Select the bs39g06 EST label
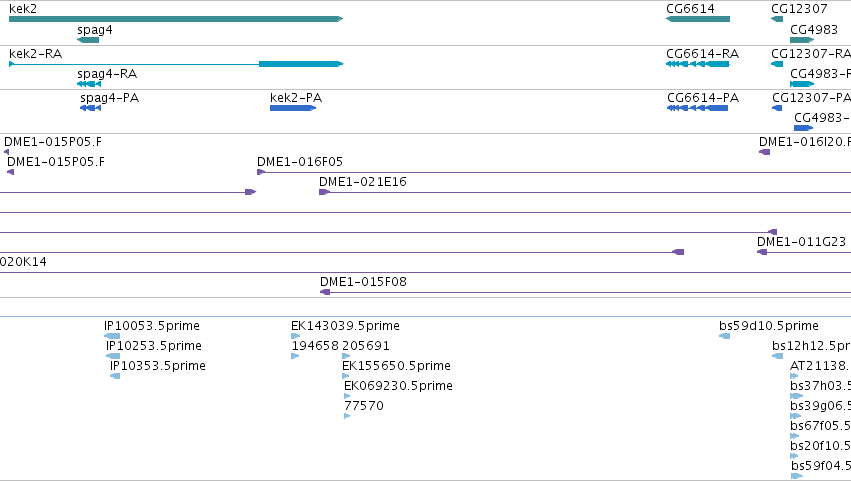This screenshot has width=851, height=481. 821,406
